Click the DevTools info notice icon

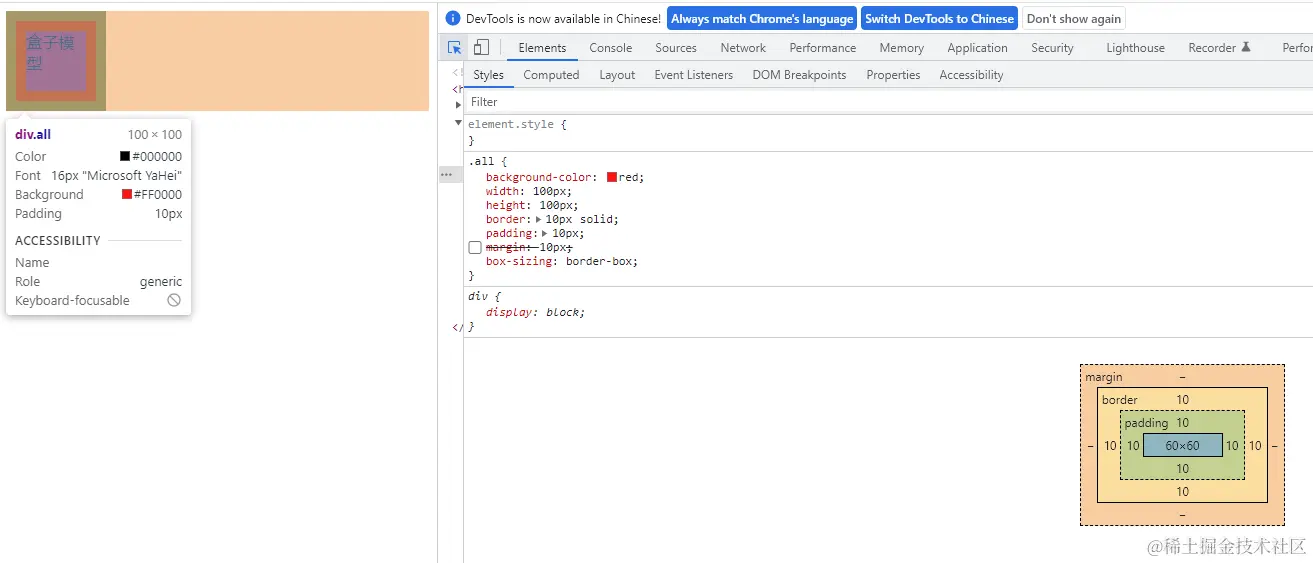453,18
